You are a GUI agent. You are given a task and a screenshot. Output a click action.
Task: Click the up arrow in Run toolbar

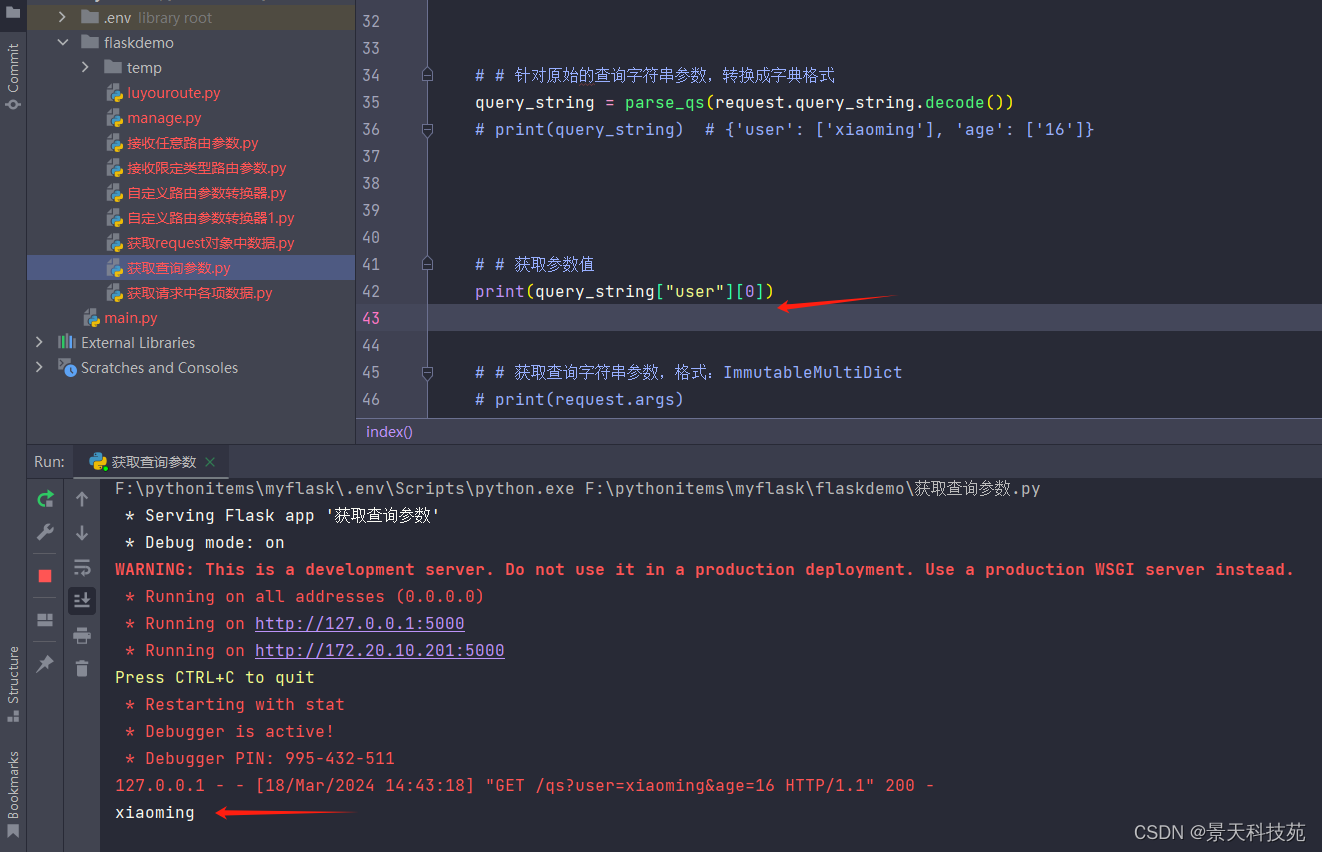[82, 498]
